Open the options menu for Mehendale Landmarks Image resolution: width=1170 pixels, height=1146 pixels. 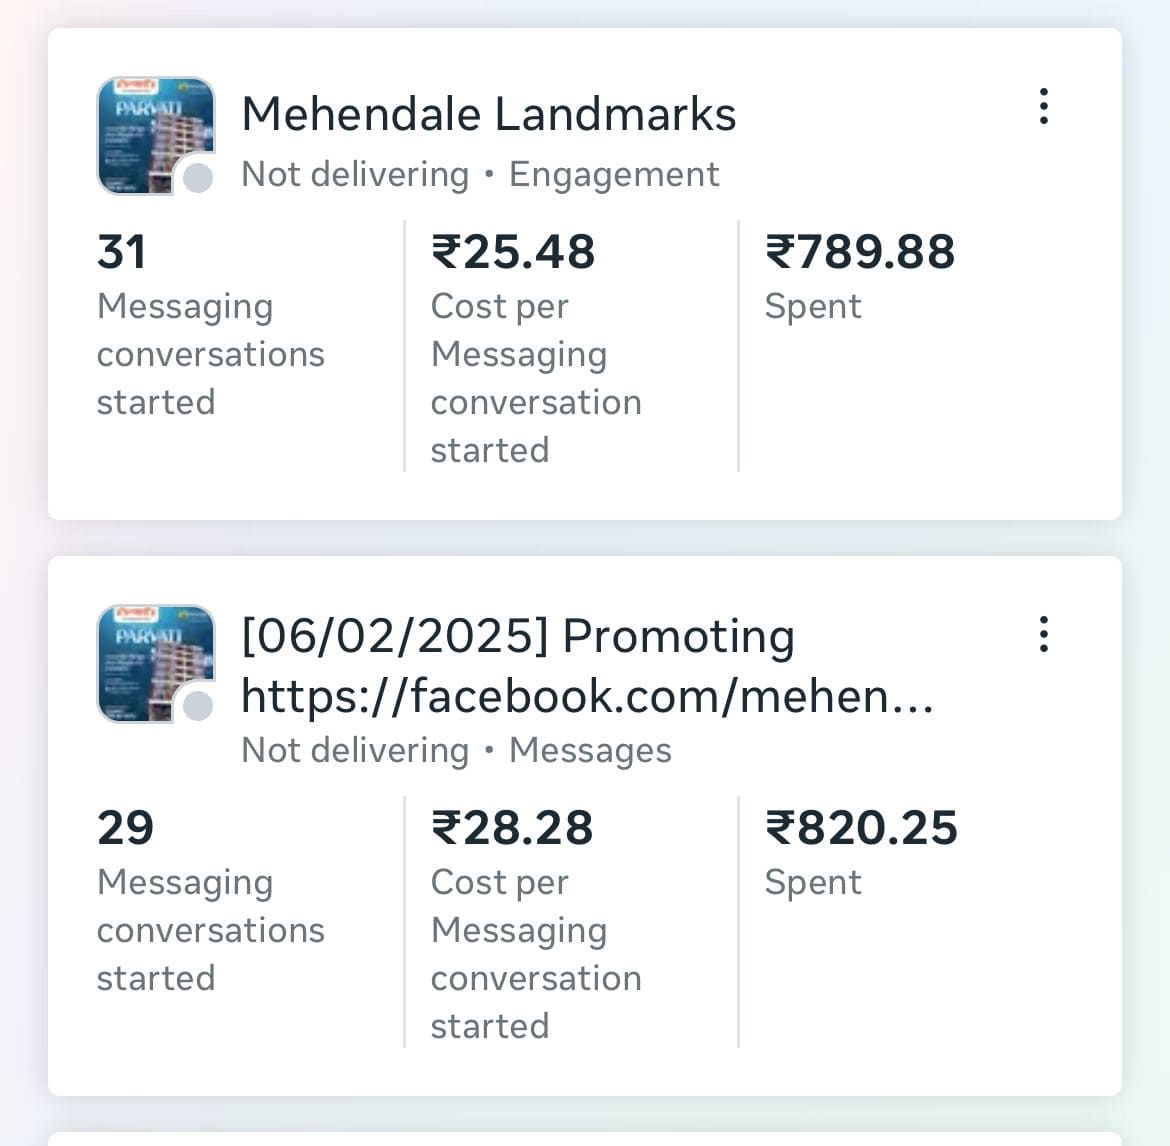(x=1043, y=106)
